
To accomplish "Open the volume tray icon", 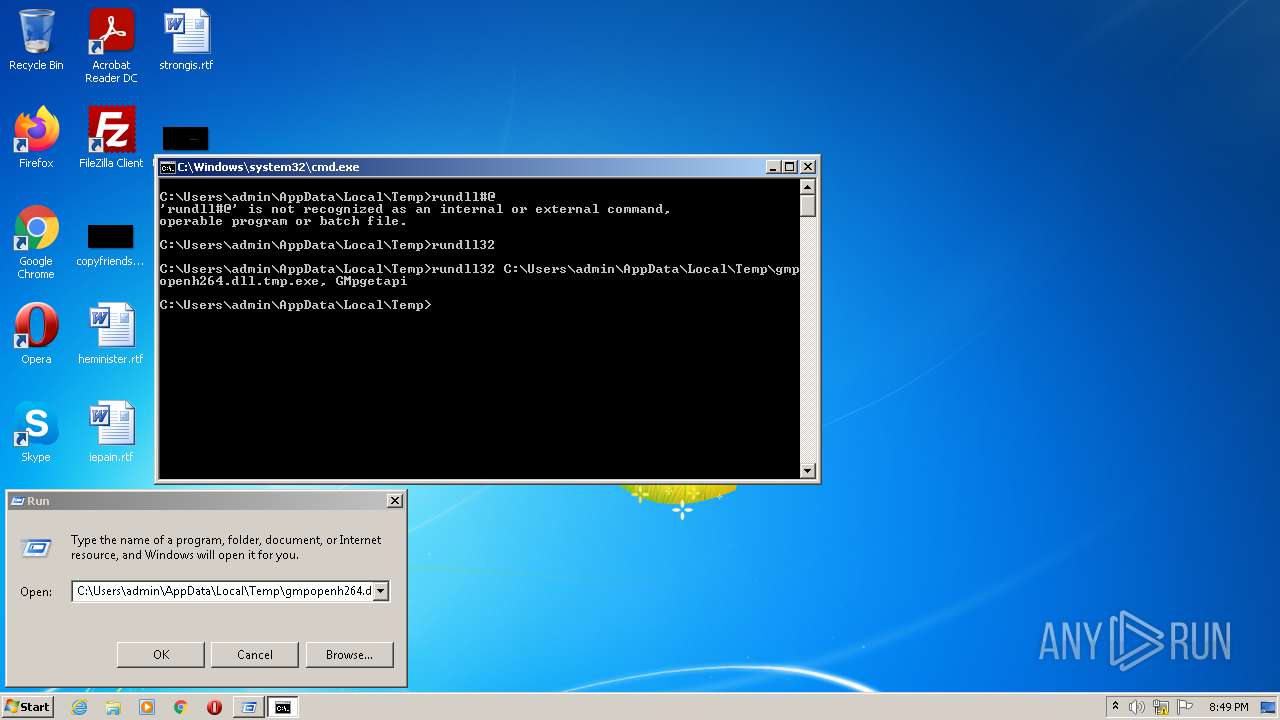I will (x=1137, y=707).
